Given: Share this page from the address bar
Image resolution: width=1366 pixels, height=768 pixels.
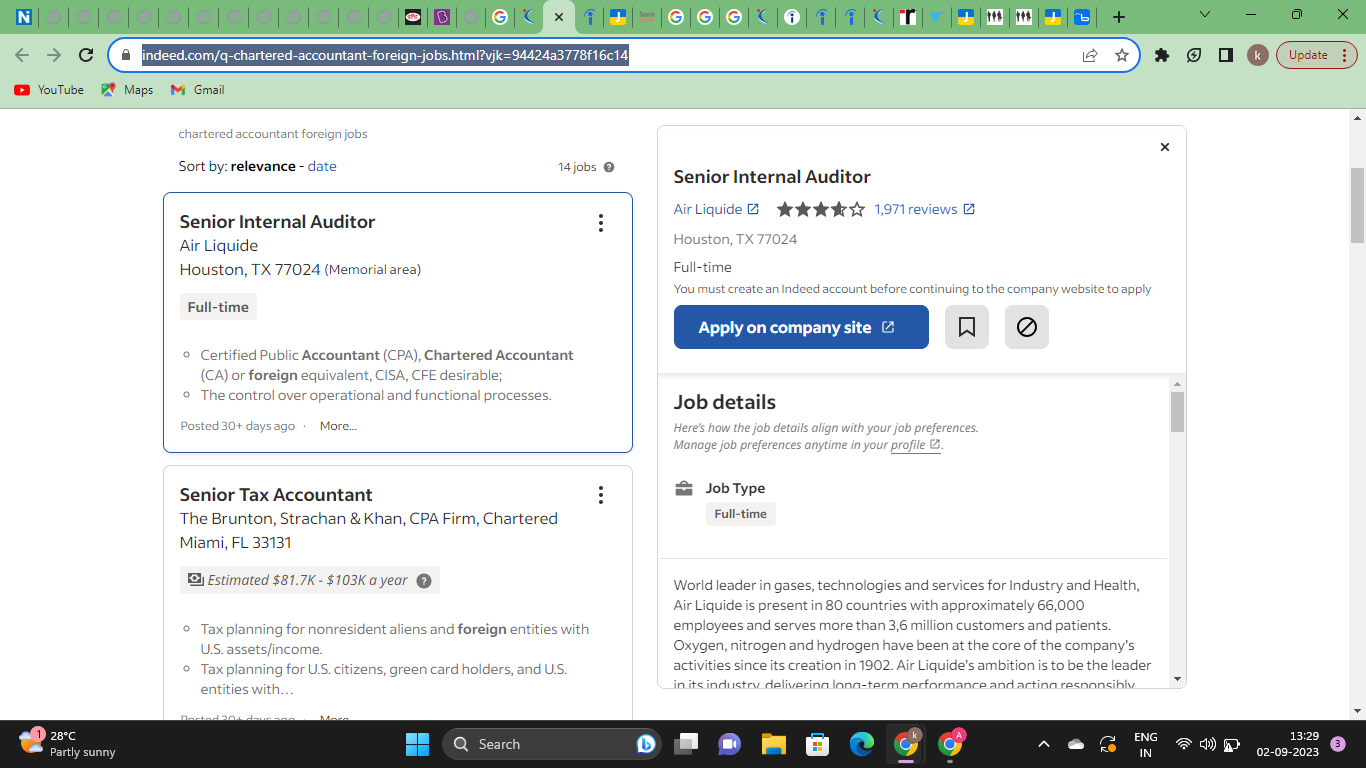Looking at the screenshot, I should coord(1090,55).
